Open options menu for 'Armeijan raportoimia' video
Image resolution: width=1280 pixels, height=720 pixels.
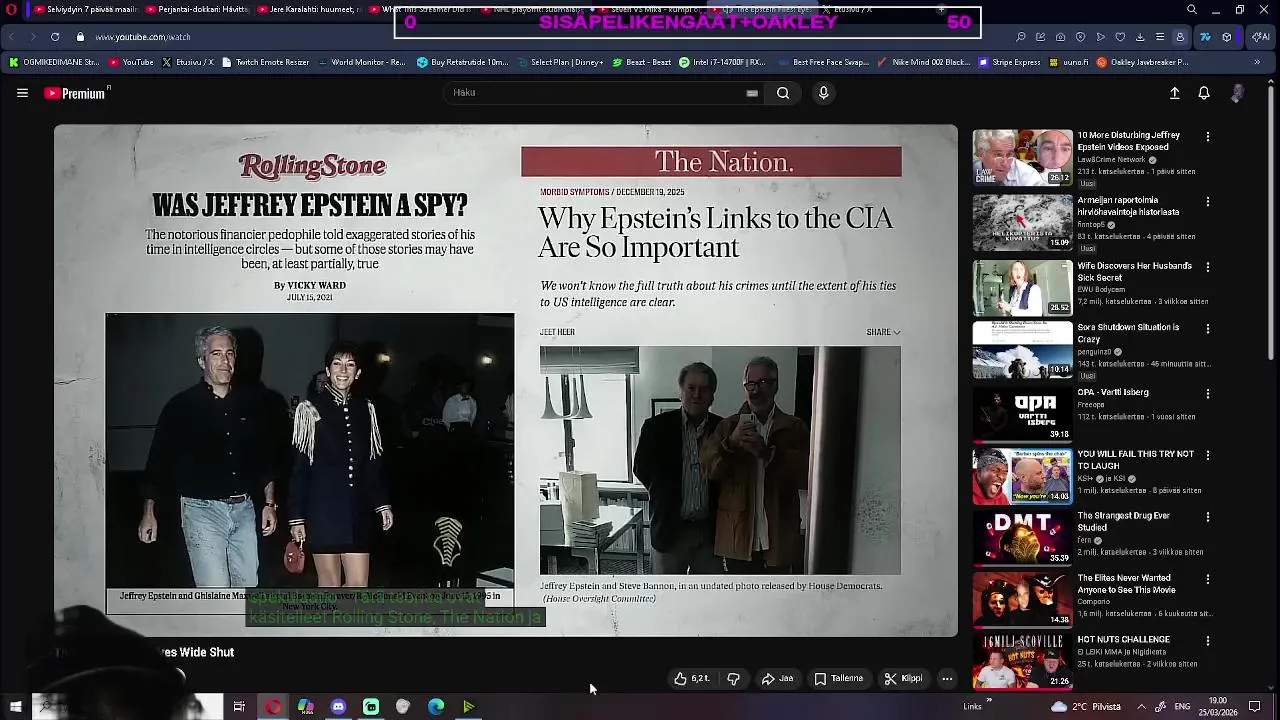tap(1208, 202)
